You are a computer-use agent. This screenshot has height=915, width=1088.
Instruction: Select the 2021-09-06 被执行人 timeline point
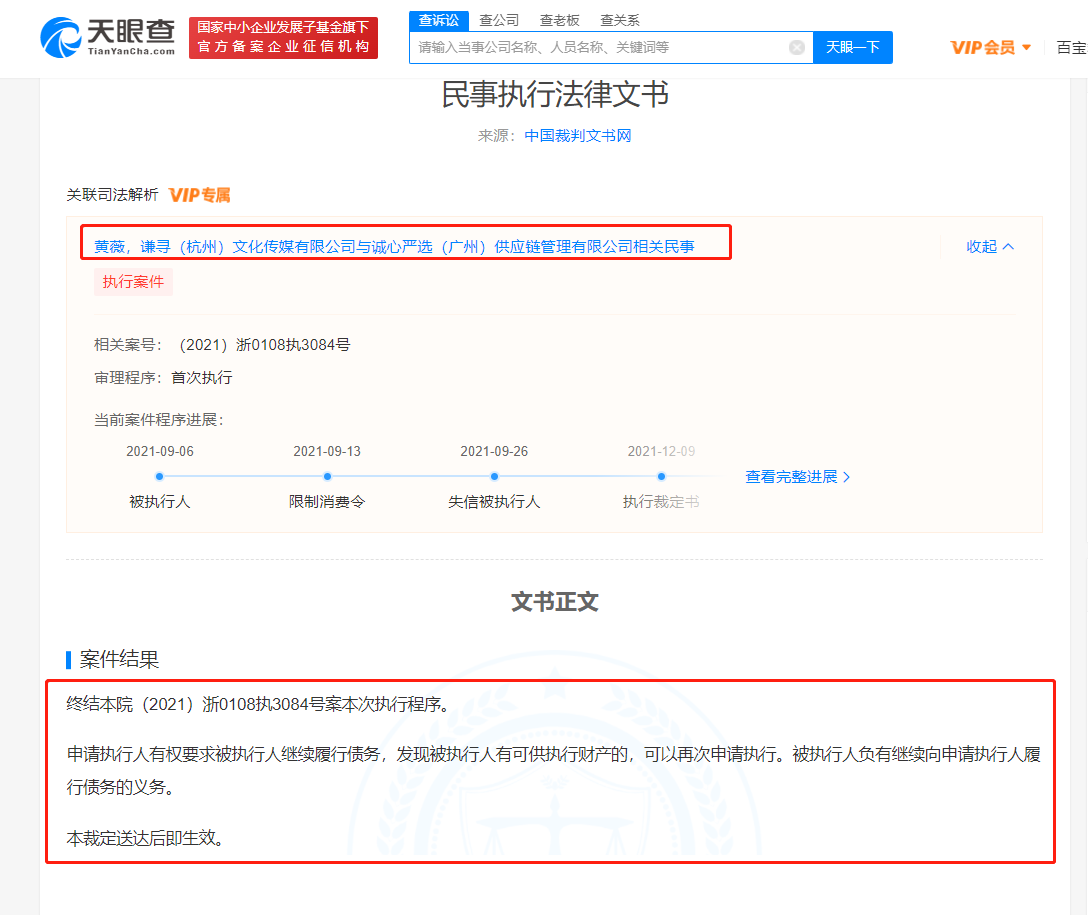(160, 477)
